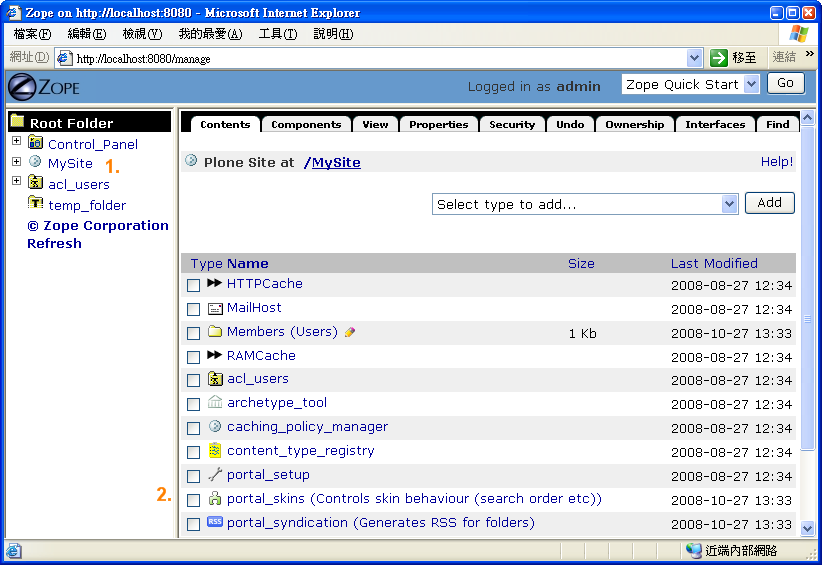822x565 pixels.
Task: Open the /MySite link
Action: pyautogui.click(x=332, y=162)
